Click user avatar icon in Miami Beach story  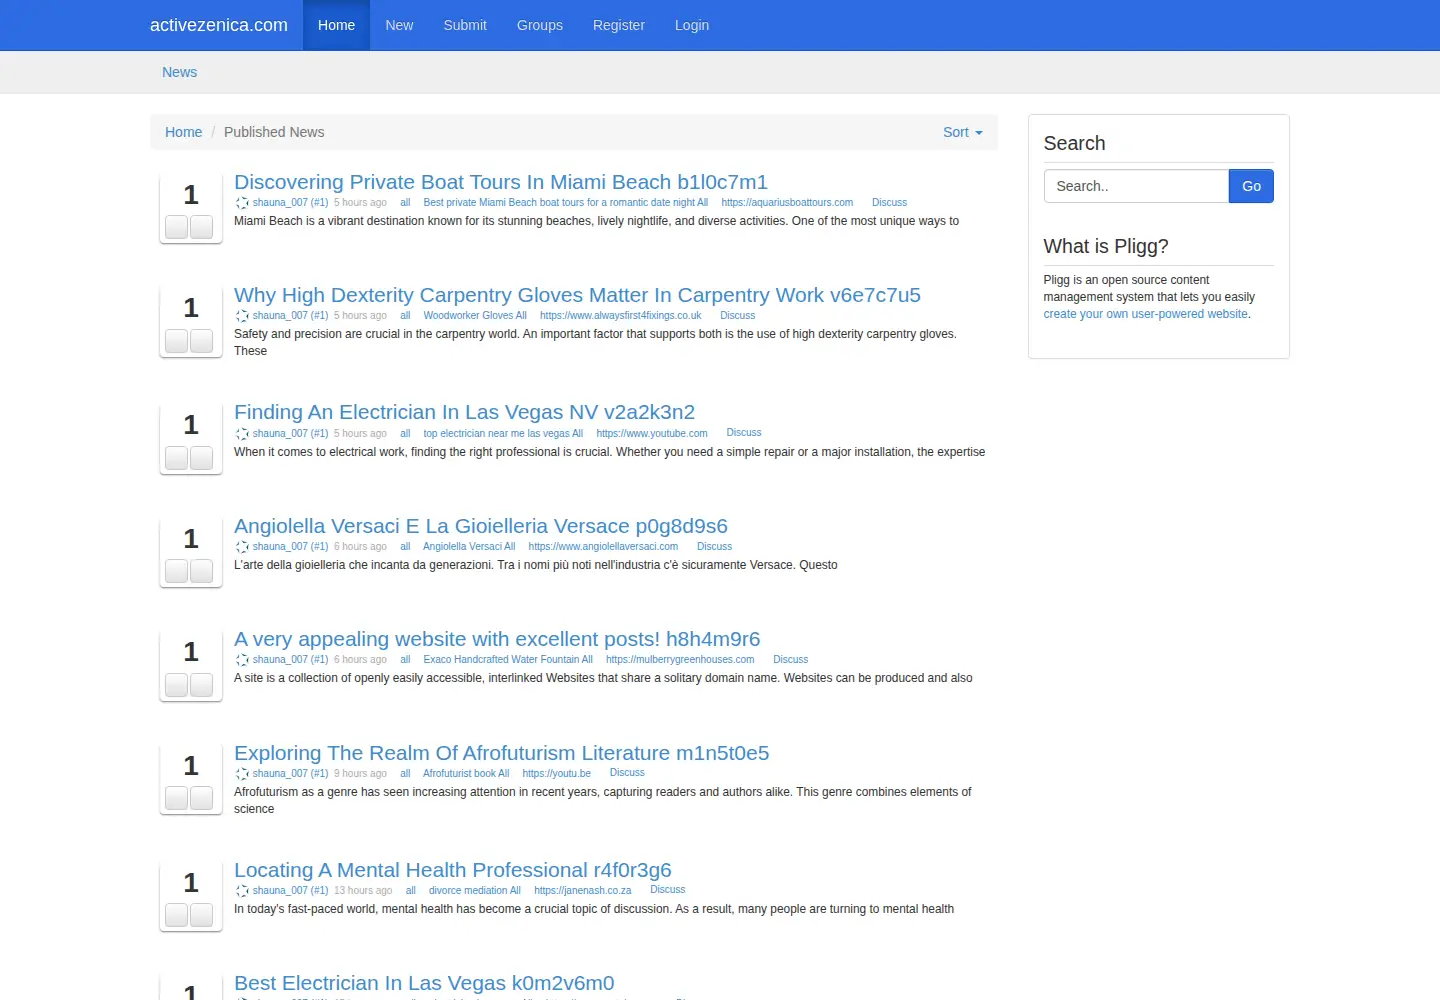click(242, 203)
